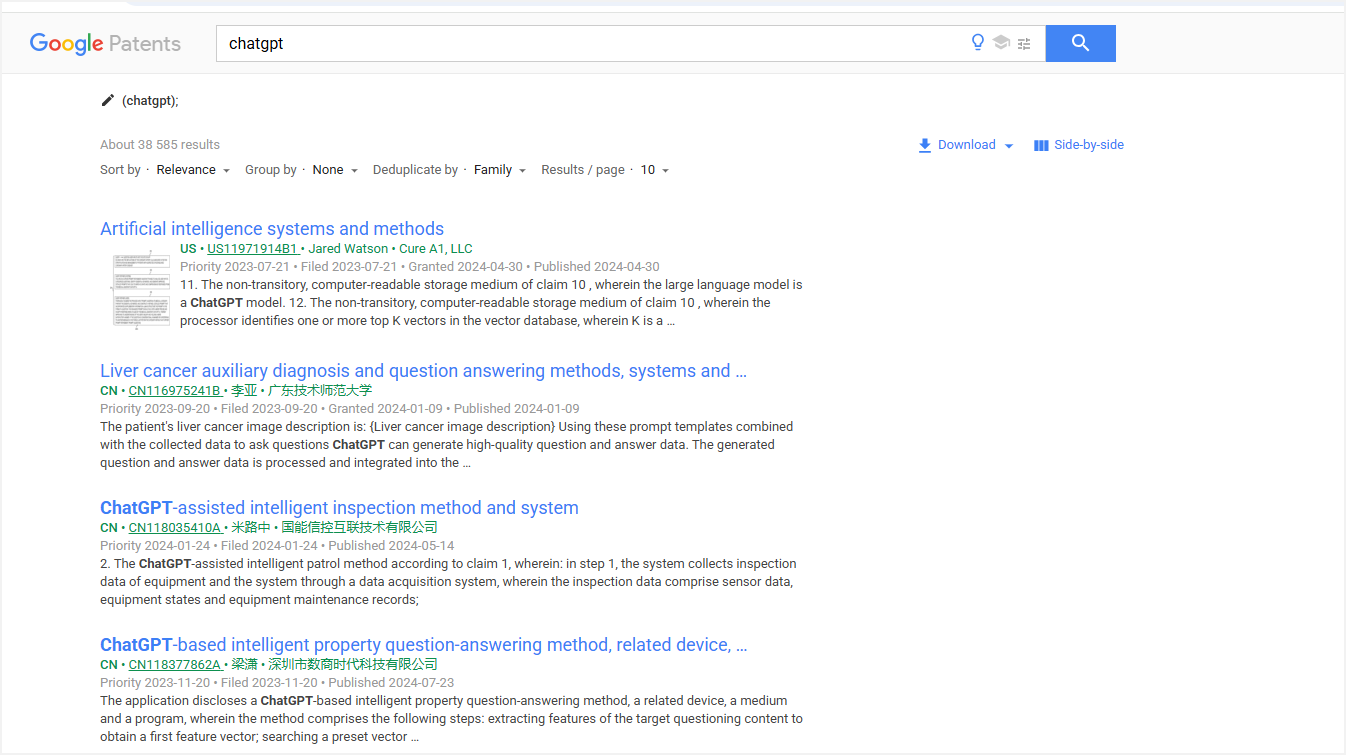
Task: Open ChatGPT-based intelligent property question-answering result
Action: [423, 645]
